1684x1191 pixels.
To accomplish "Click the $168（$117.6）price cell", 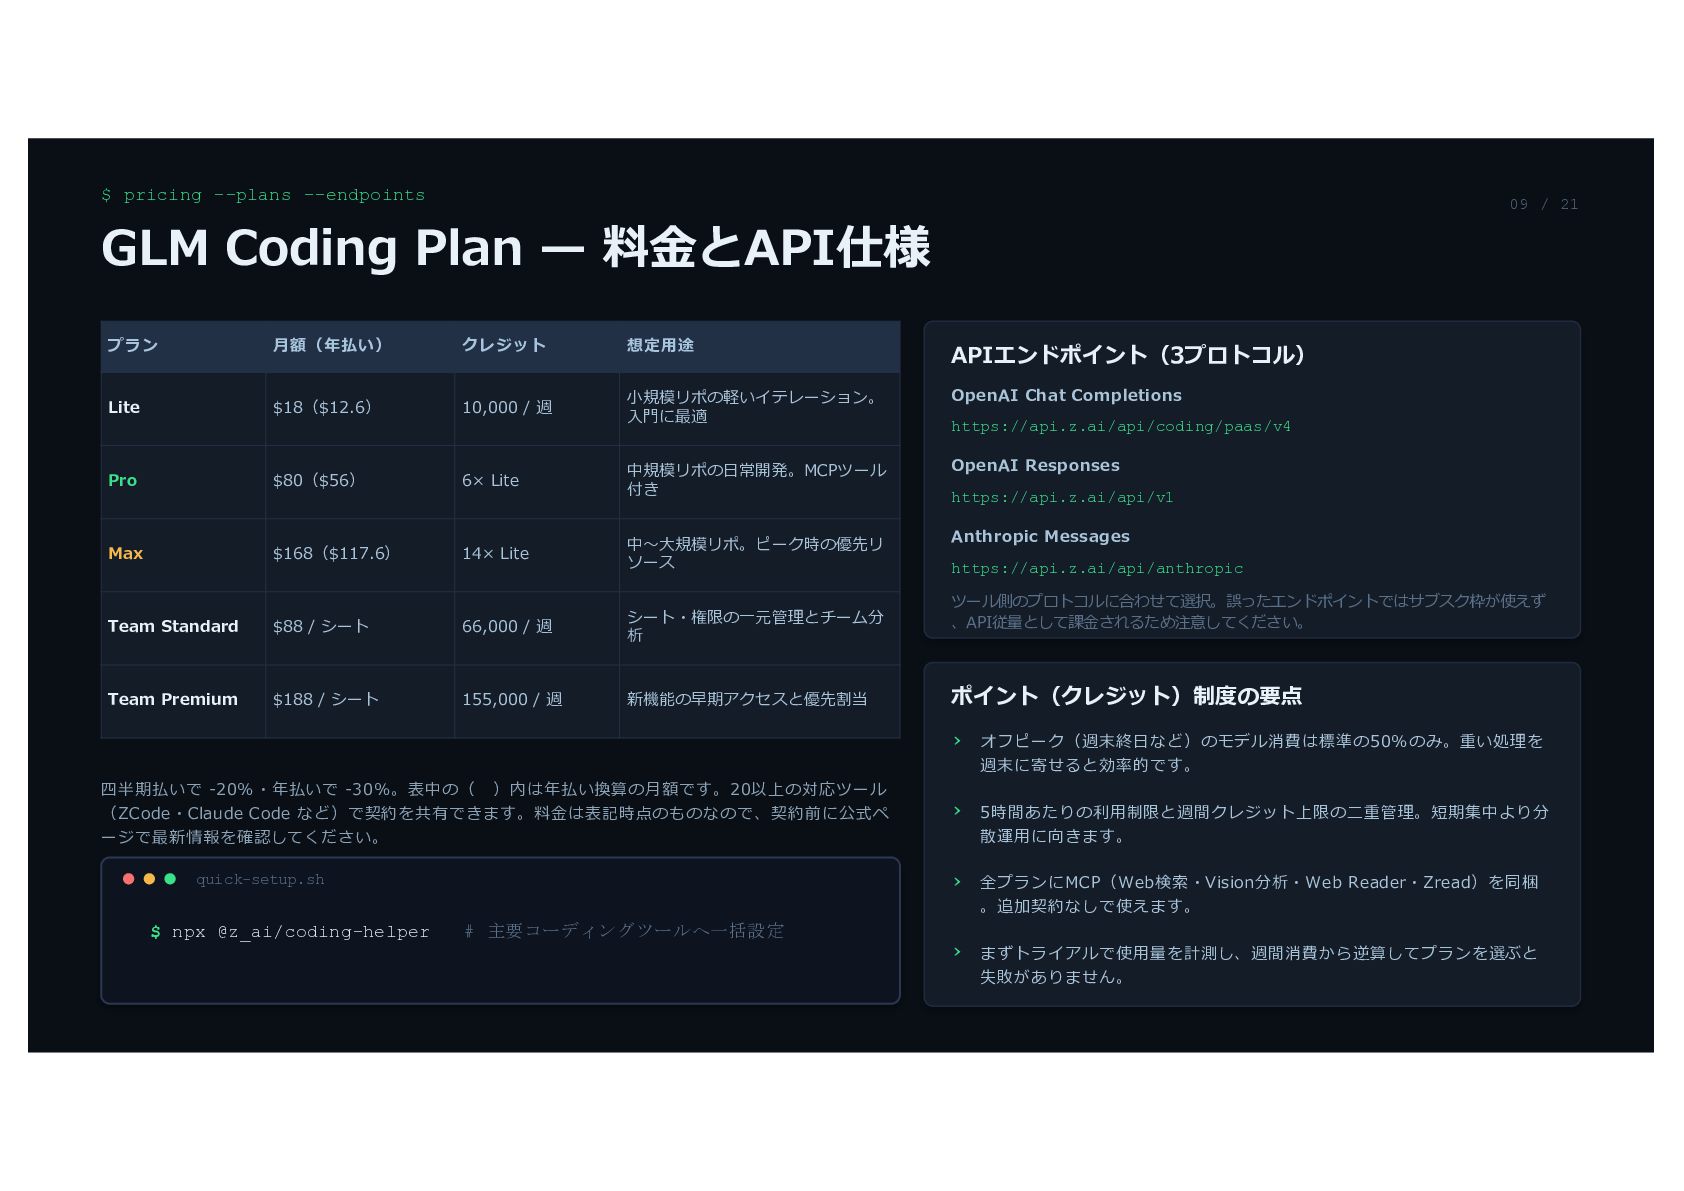I will pos(360,554).
